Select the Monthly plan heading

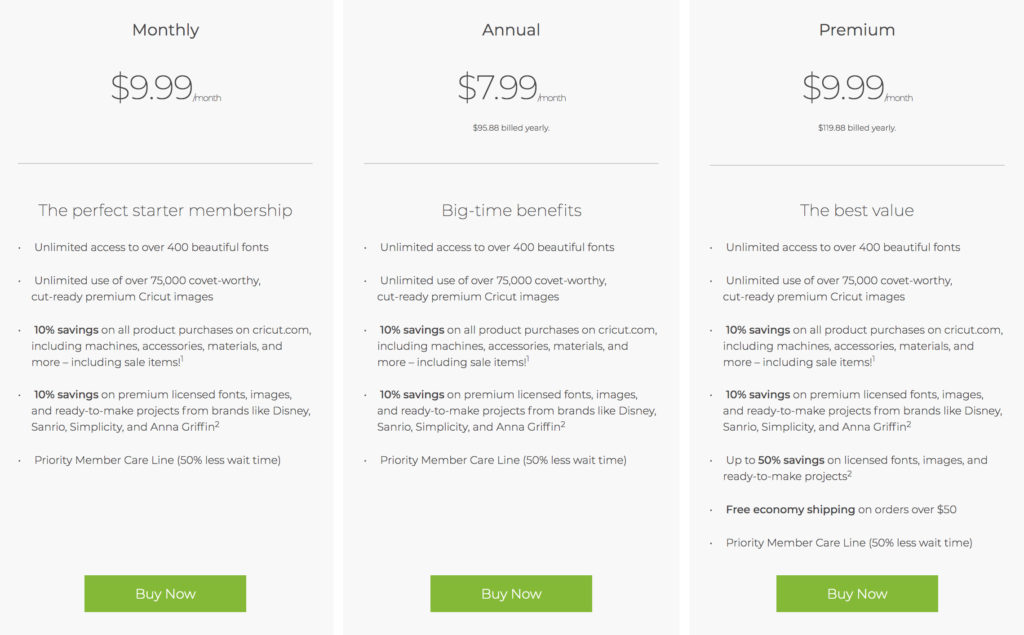point(165,30)
